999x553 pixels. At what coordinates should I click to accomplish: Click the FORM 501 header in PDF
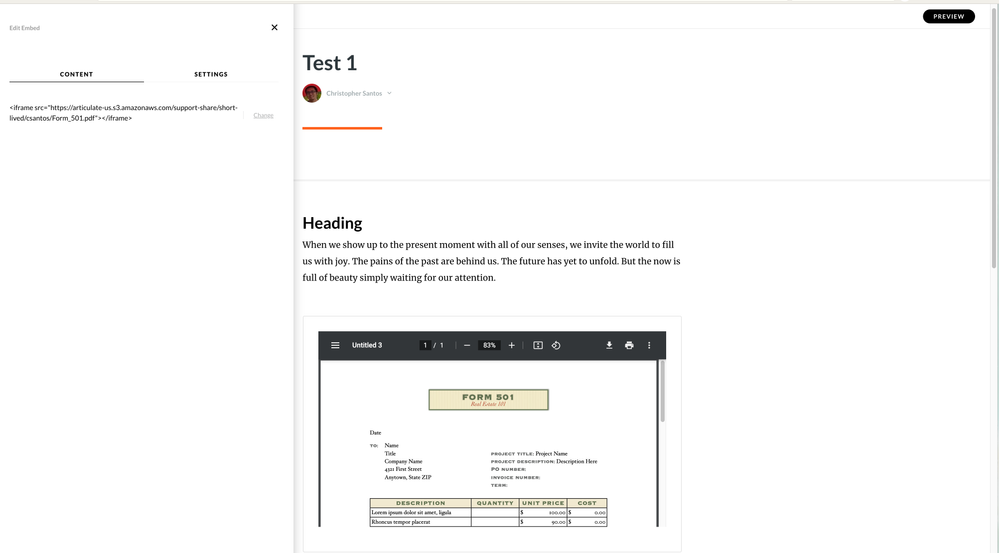tap(488, 399)
